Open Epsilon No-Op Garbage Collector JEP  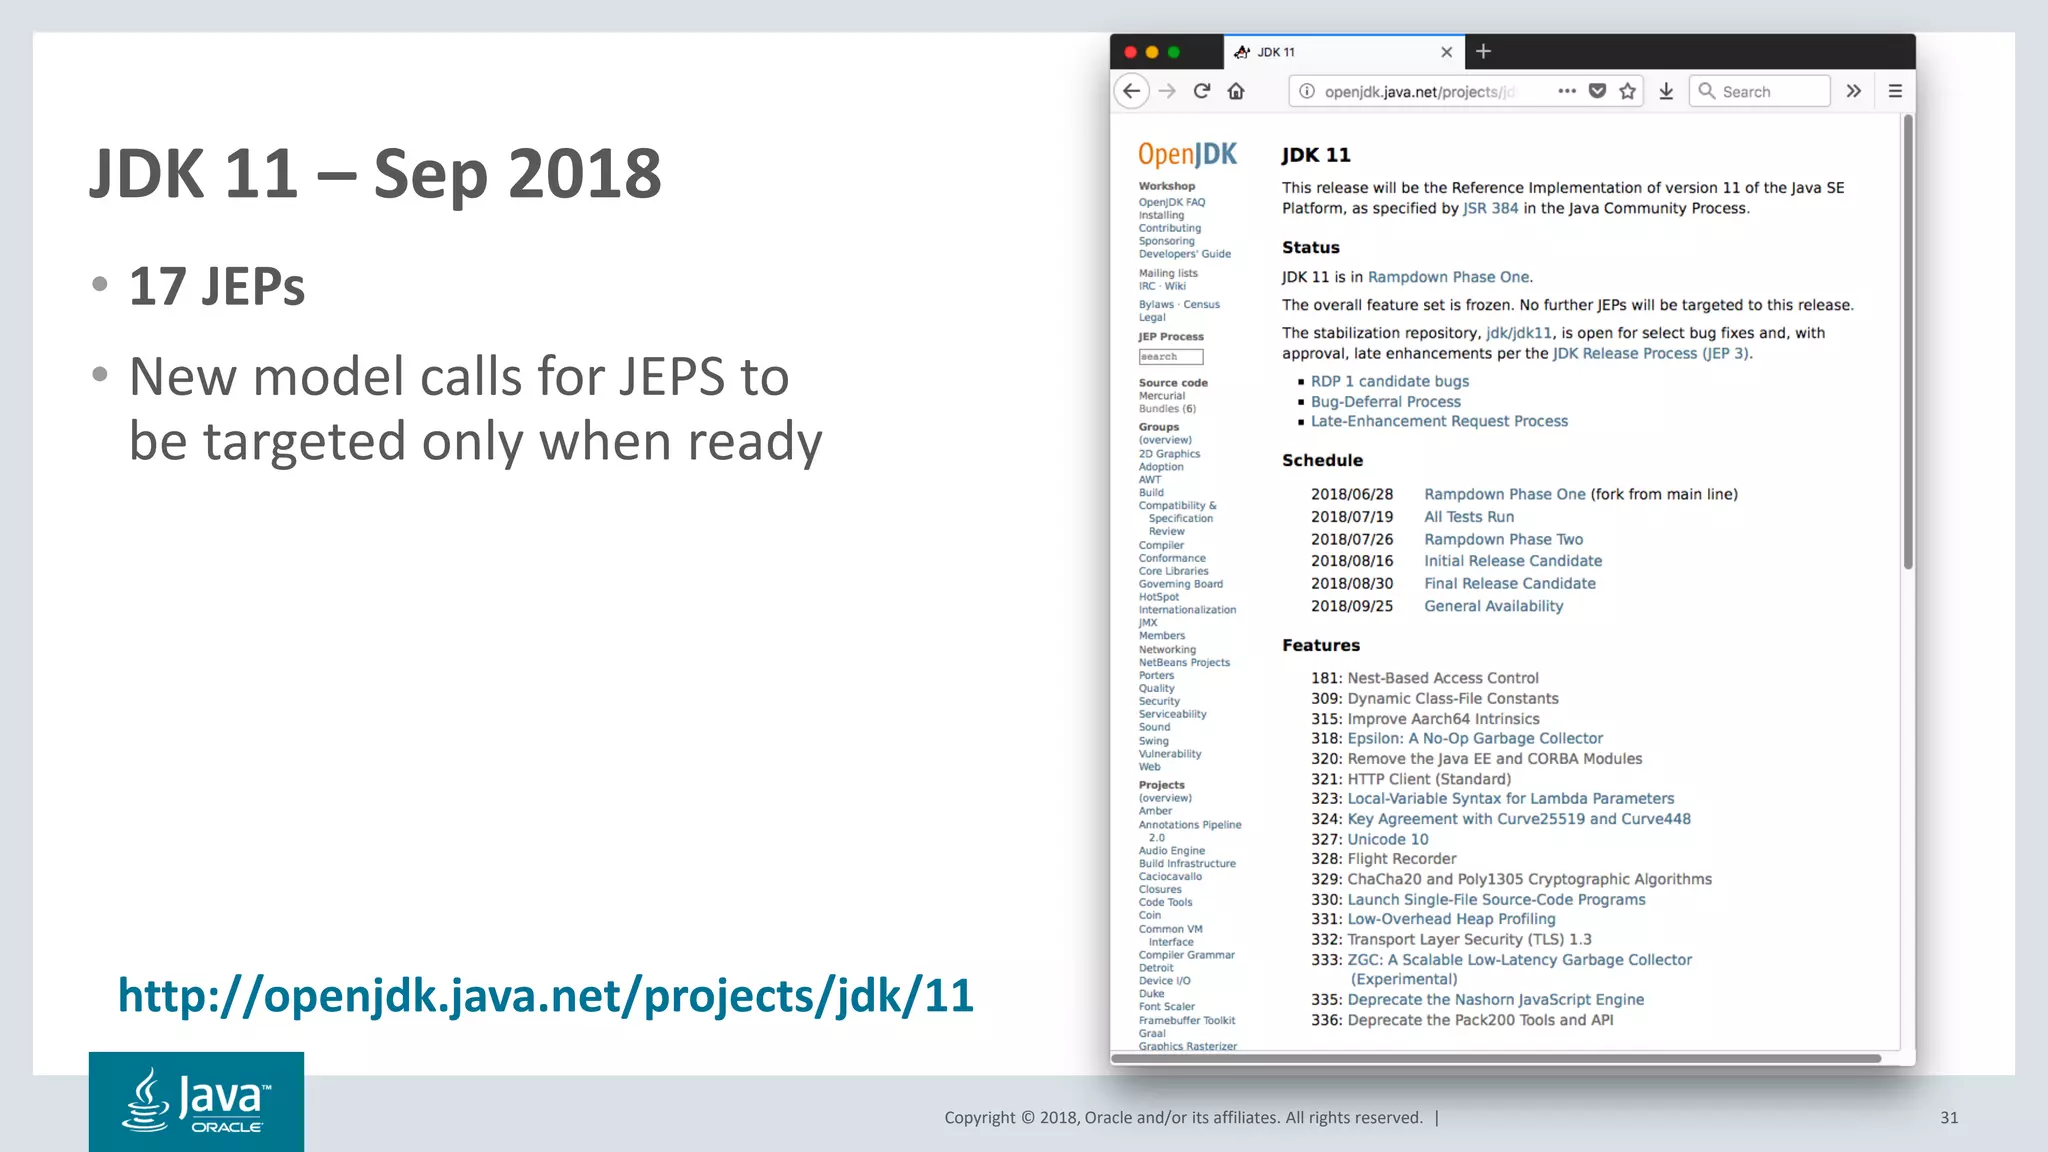tap(1475, 738)
